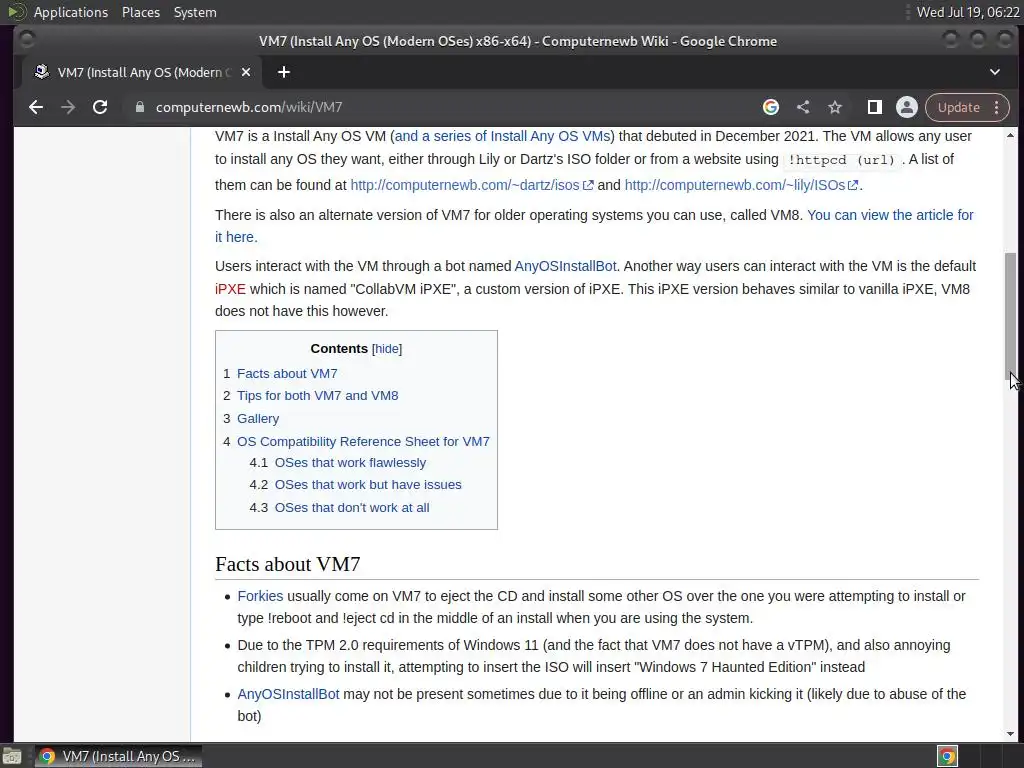Click the desktop menu logo icon
This screenshot has height=768, width=1024.
[x=16, y=12]
